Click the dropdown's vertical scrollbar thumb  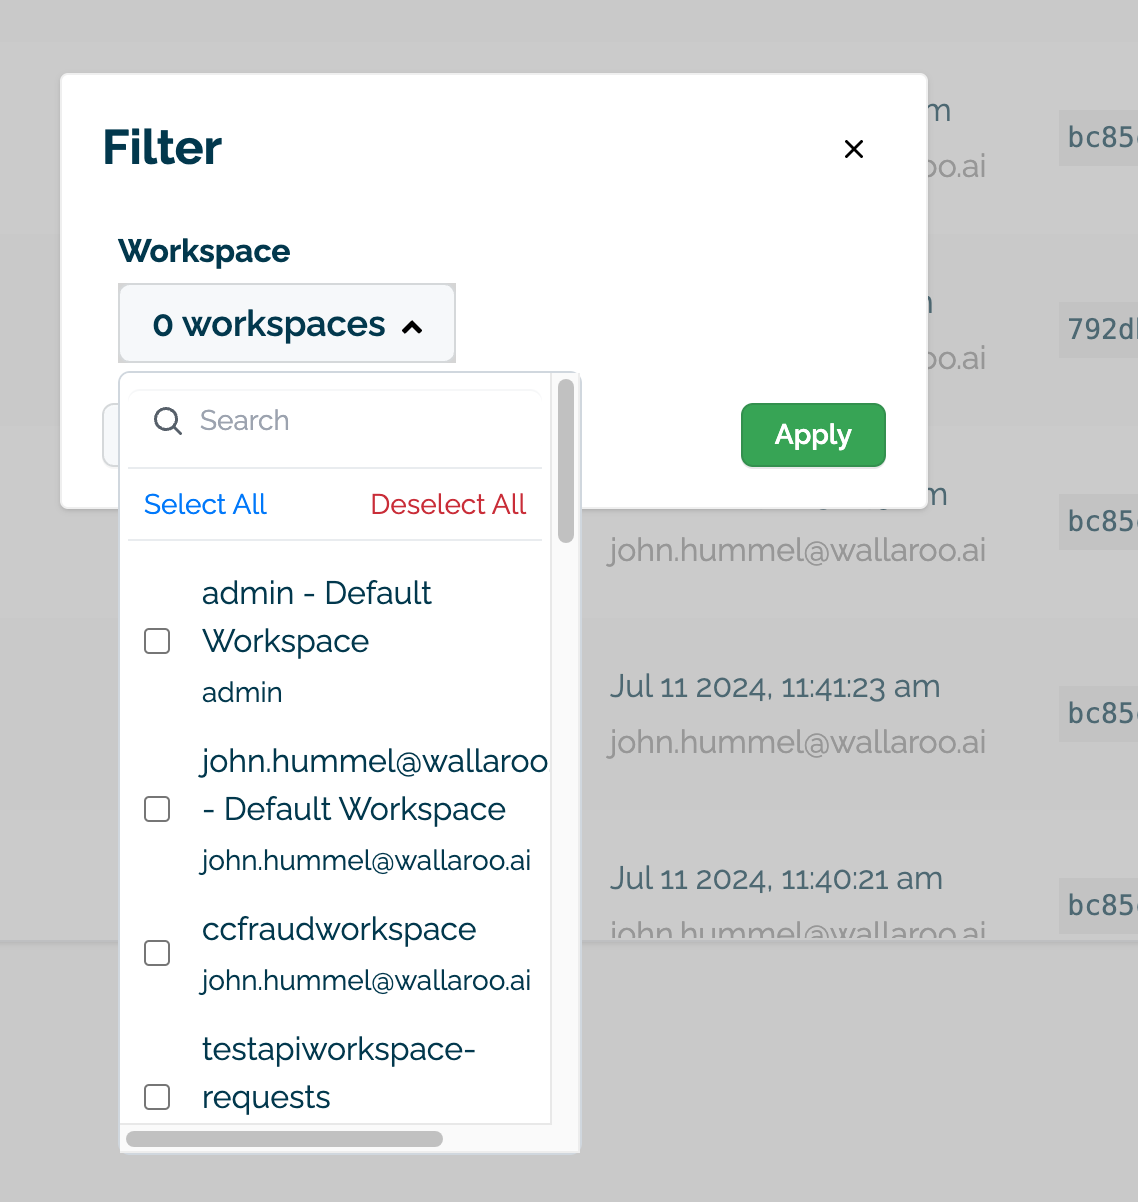(x=566, y=460)
